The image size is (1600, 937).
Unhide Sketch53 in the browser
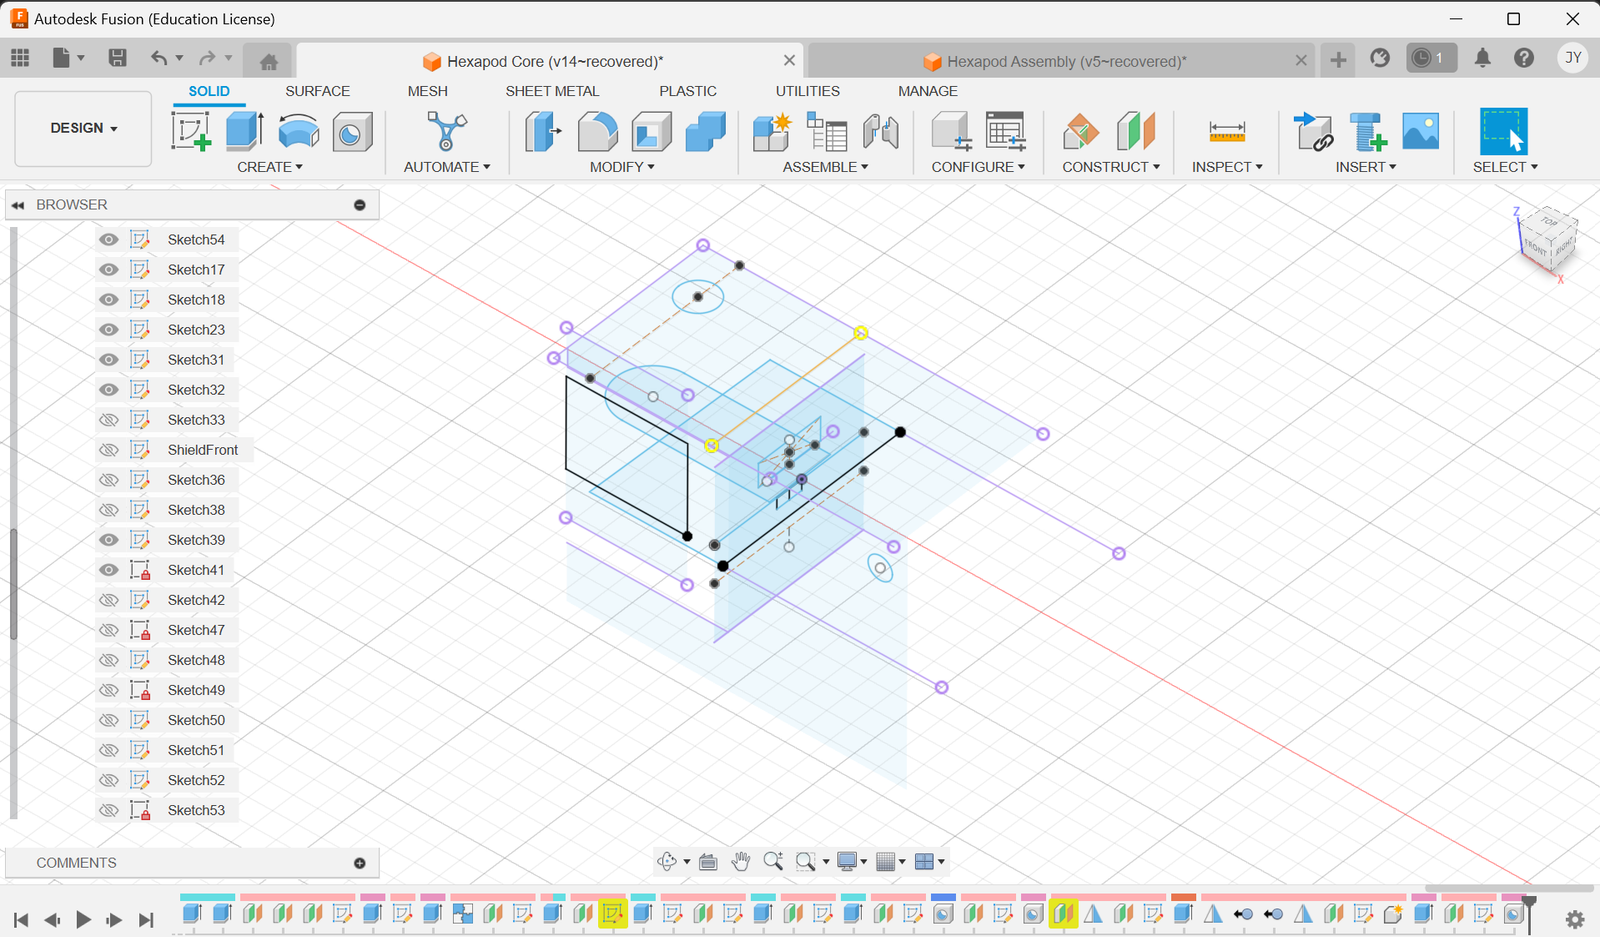coord(108,809)
